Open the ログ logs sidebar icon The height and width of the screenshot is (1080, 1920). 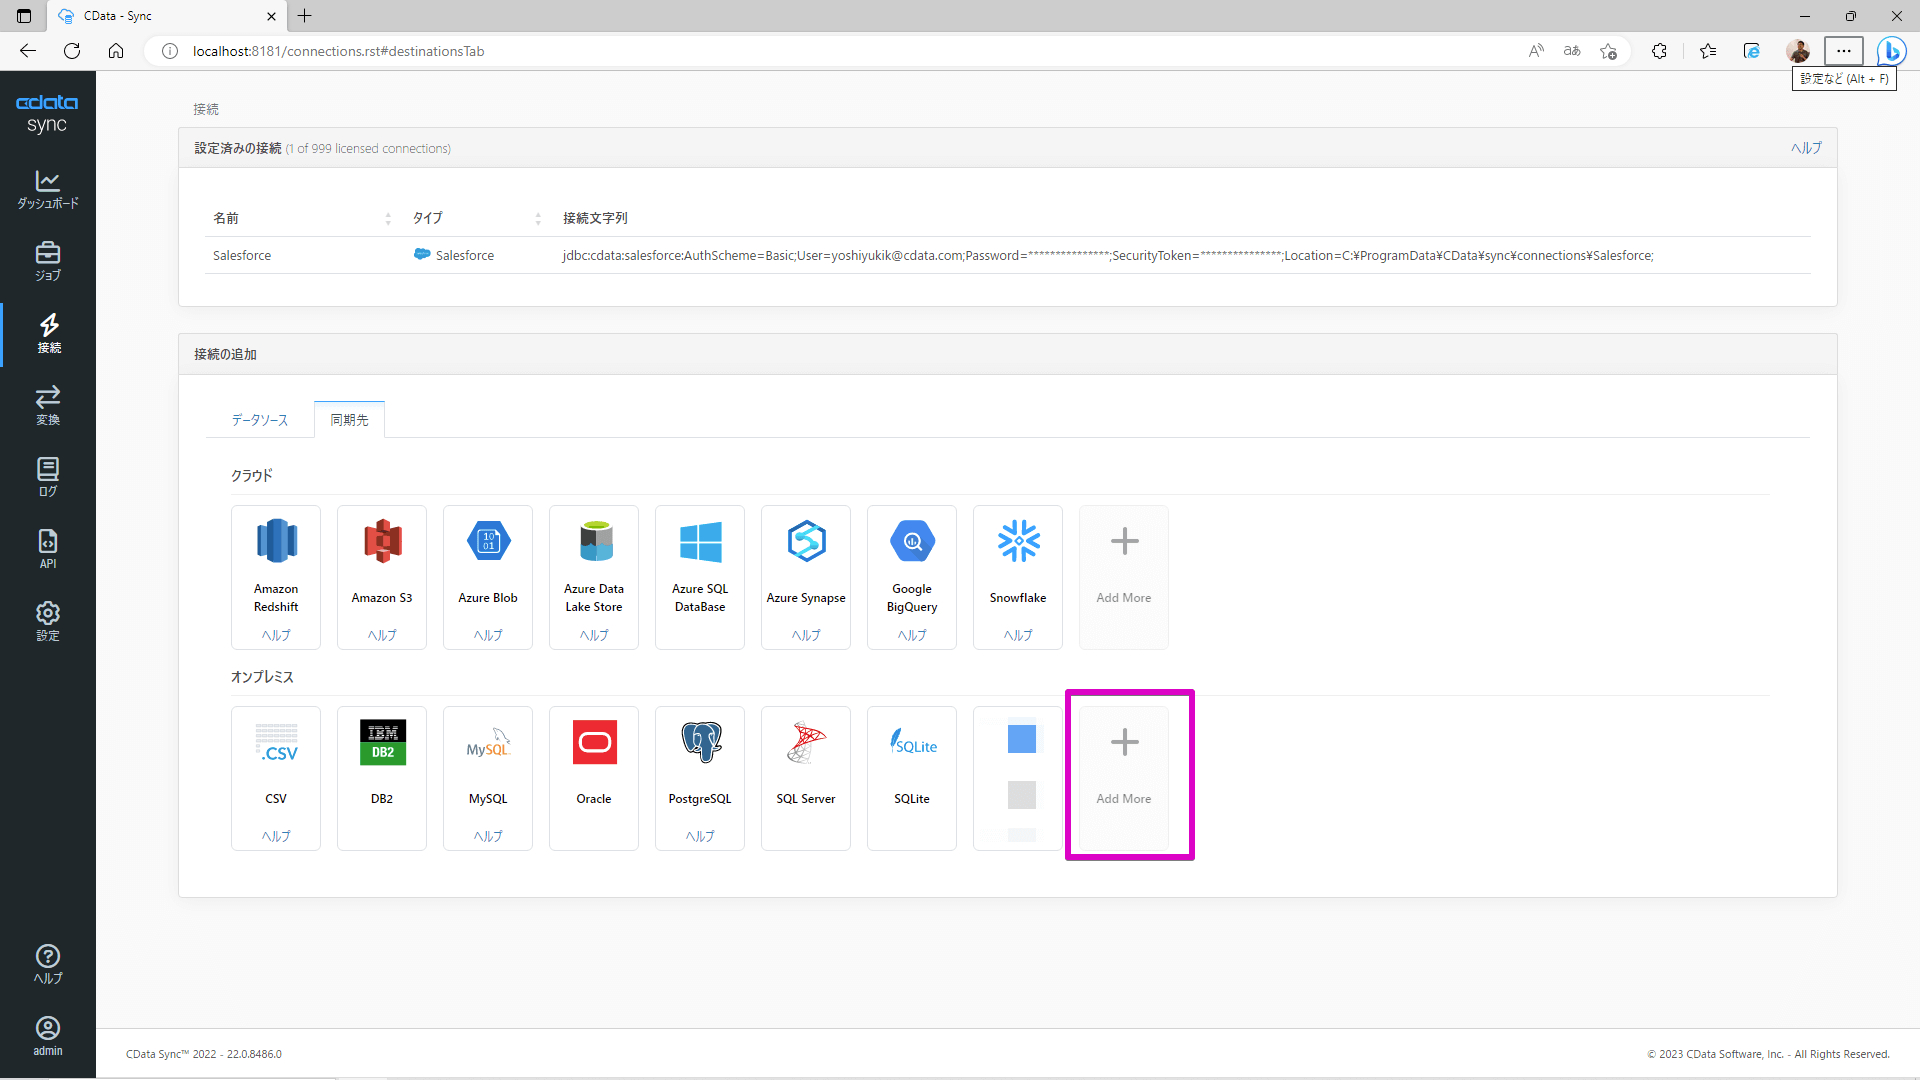pos(47,477)
